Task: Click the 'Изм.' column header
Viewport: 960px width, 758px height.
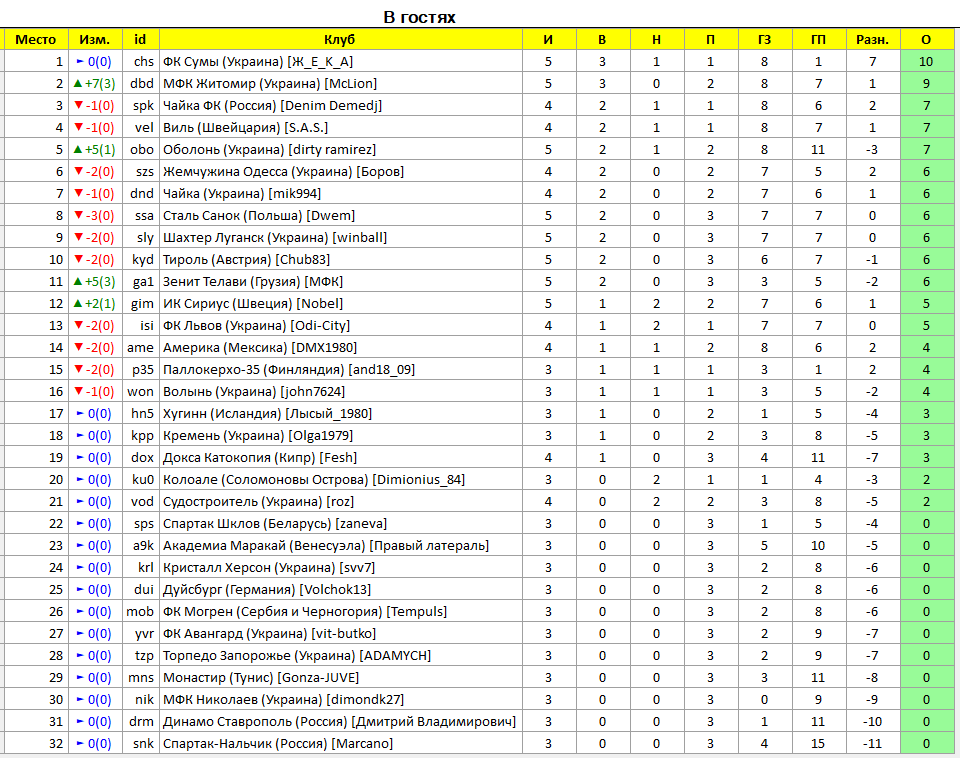Action: tap(95, 40)
